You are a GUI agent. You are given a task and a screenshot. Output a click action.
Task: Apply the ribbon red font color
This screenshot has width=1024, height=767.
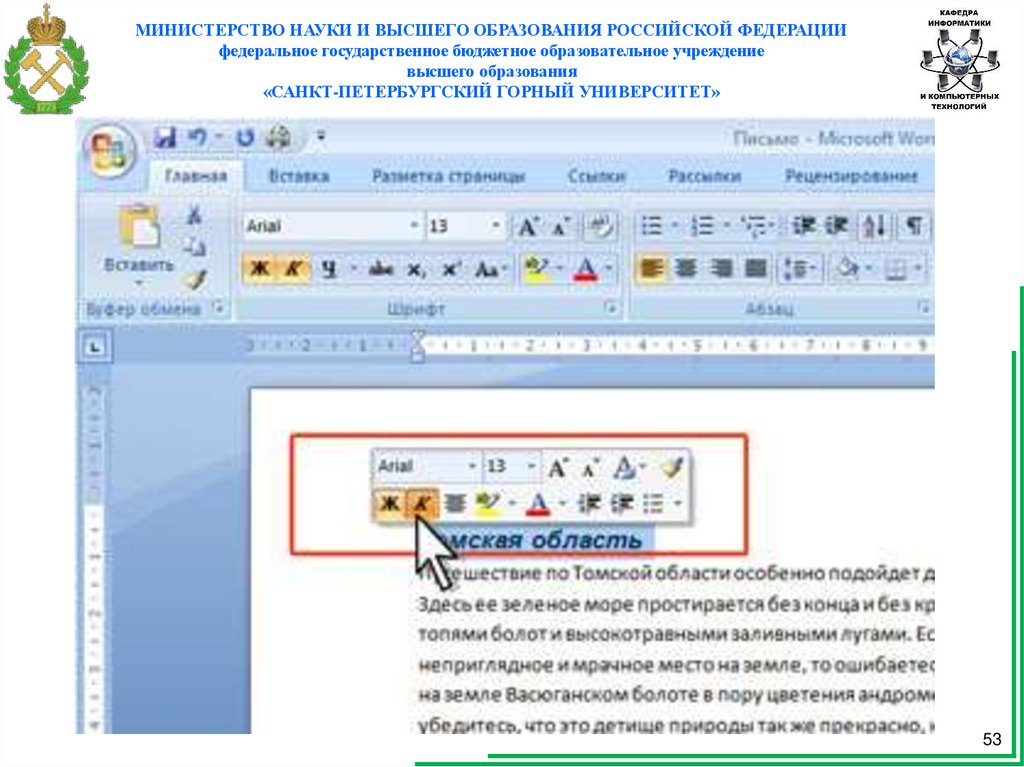point(586,269)
